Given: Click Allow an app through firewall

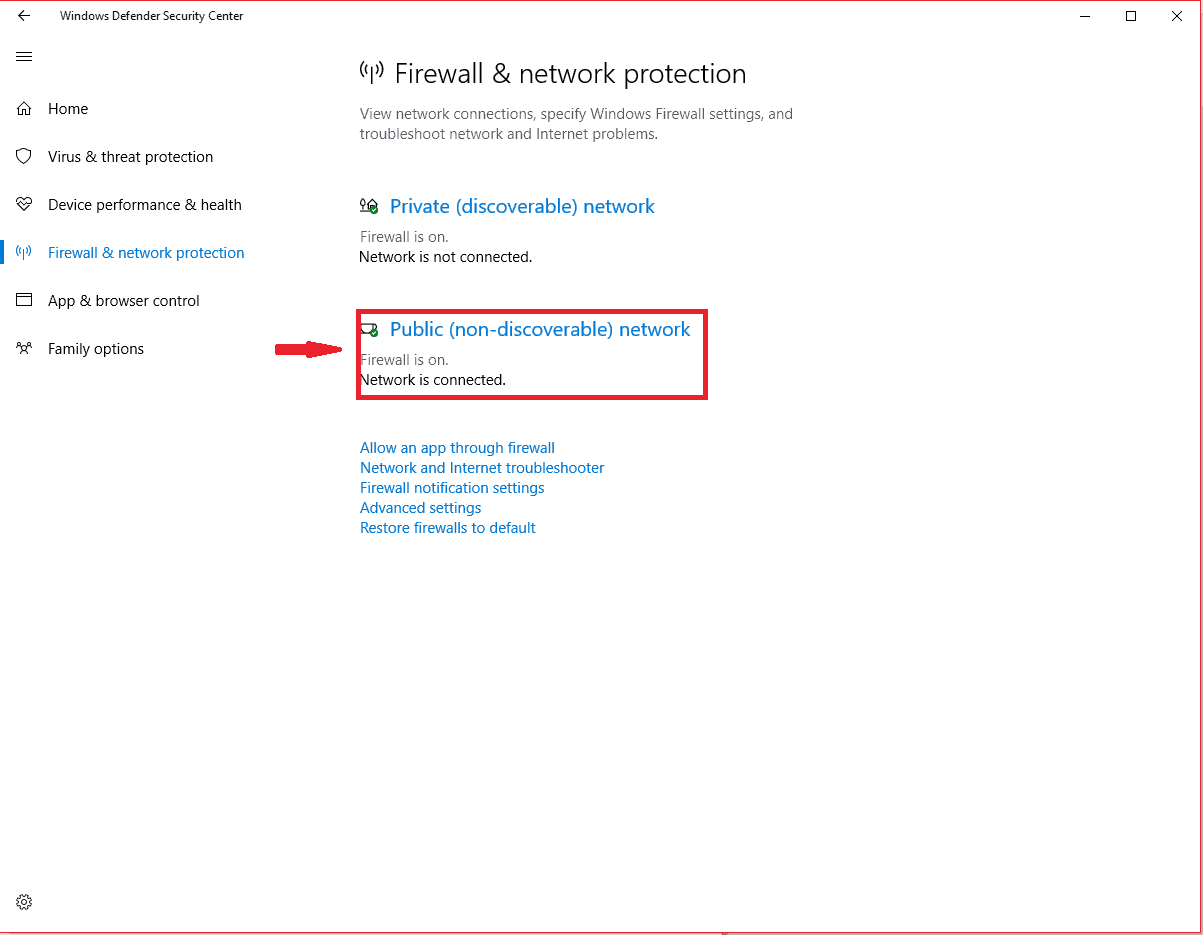Looking at the screenshot, I should [x=457, y=448].
